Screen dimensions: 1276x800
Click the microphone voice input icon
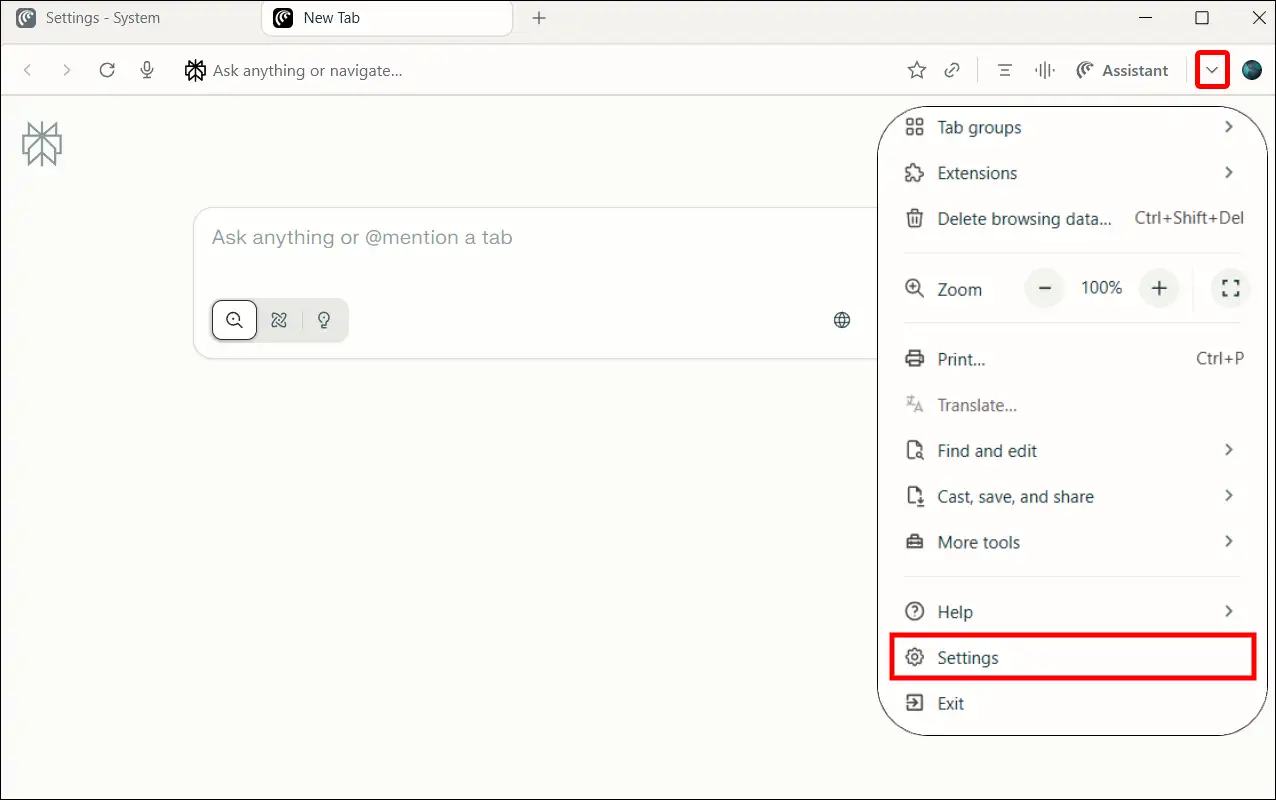click(x=147, y=70)
